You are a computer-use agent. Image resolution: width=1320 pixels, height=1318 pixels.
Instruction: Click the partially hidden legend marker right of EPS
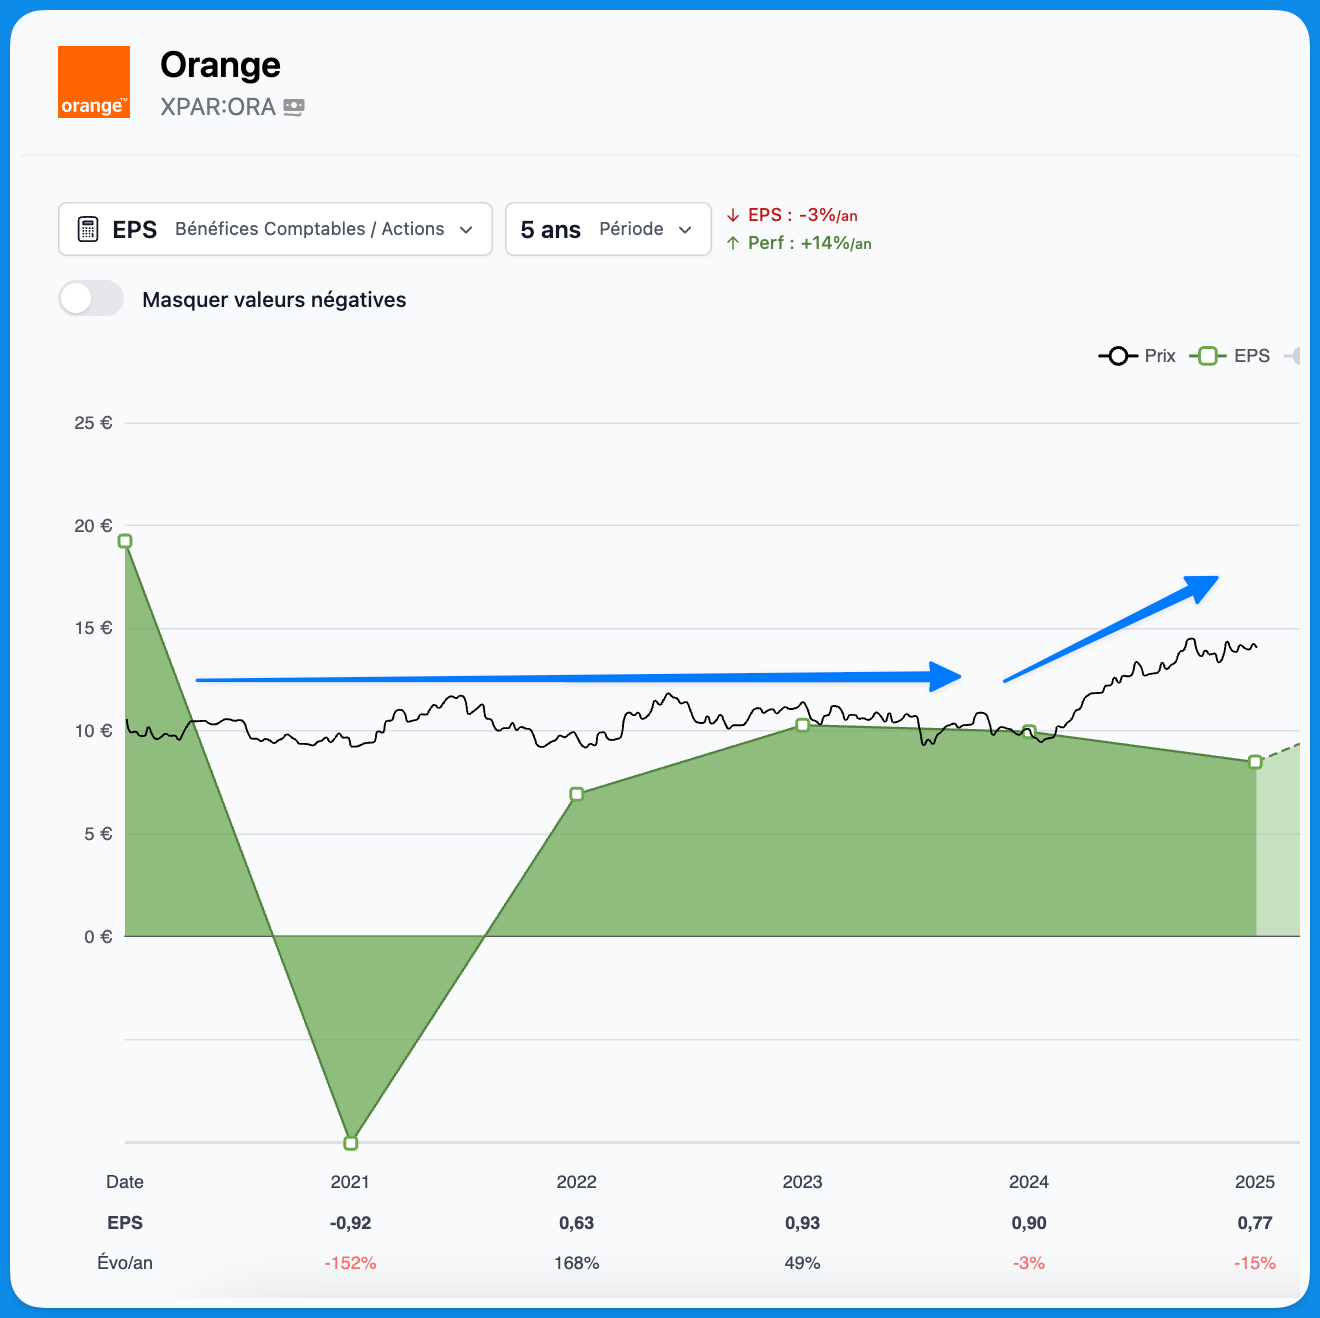(x=1292, y=356)
